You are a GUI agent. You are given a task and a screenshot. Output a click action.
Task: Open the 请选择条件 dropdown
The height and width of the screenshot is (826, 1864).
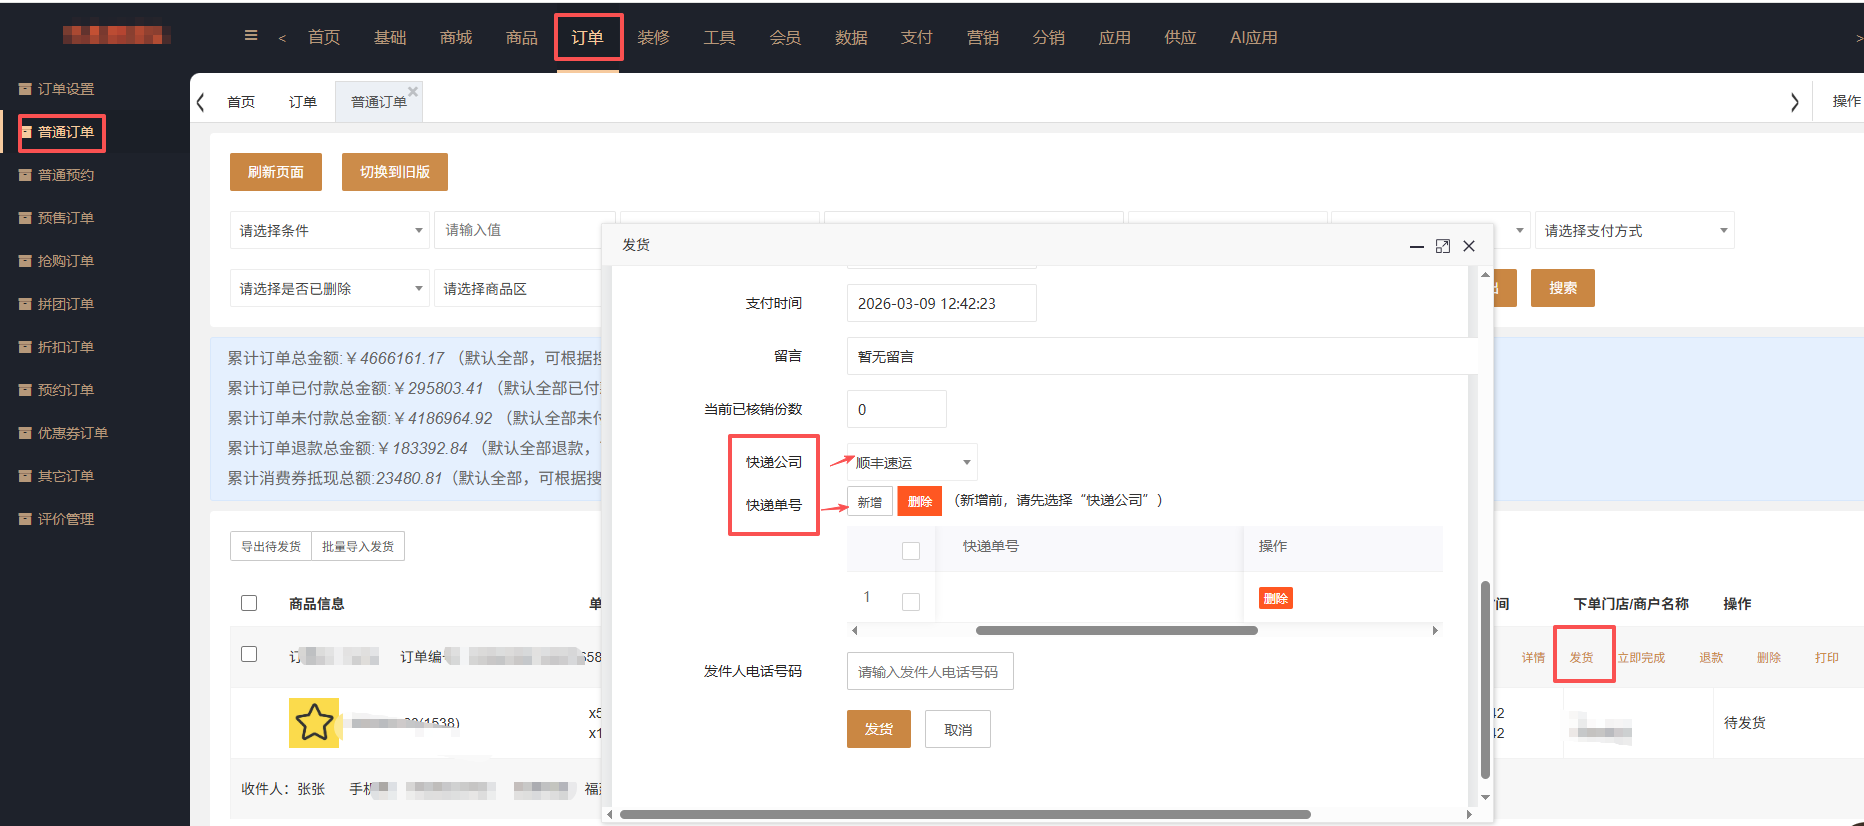coord(329,230)
